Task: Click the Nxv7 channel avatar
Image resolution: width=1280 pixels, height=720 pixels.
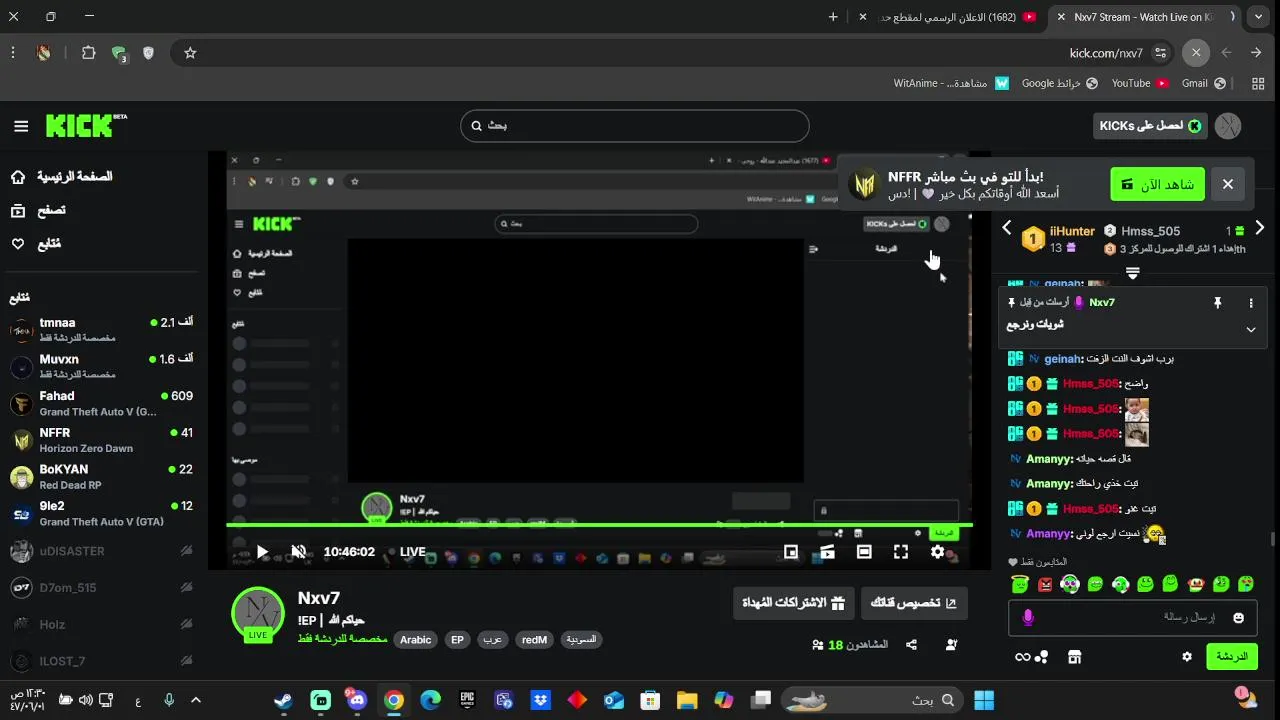Action: [x=258, y=612]
